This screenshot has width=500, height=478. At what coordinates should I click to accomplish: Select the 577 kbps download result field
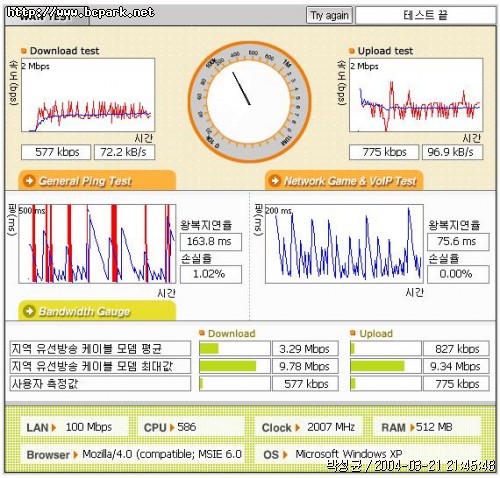click(56, 152)
